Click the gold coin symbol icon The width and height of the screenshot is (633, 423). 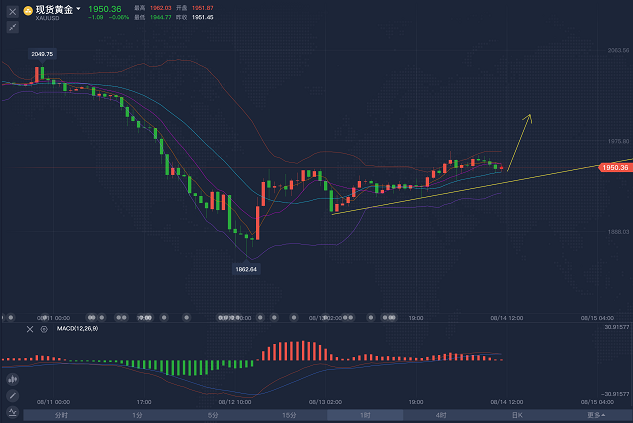point(28,11)
